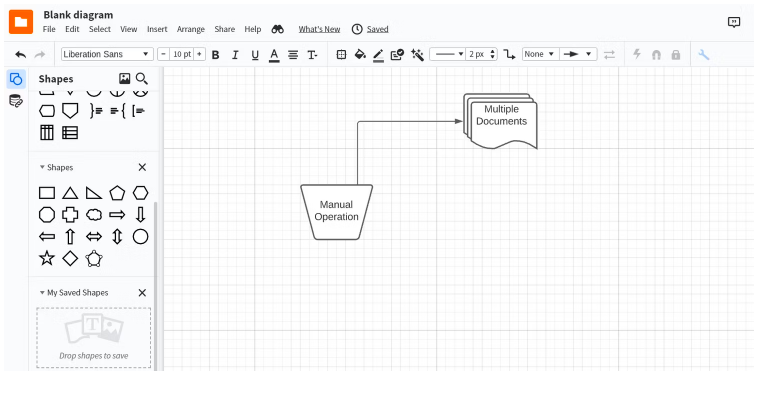Click the undo arrow in toolbar
Viewport: 778px width, 395px height.
tap(20, 55)
